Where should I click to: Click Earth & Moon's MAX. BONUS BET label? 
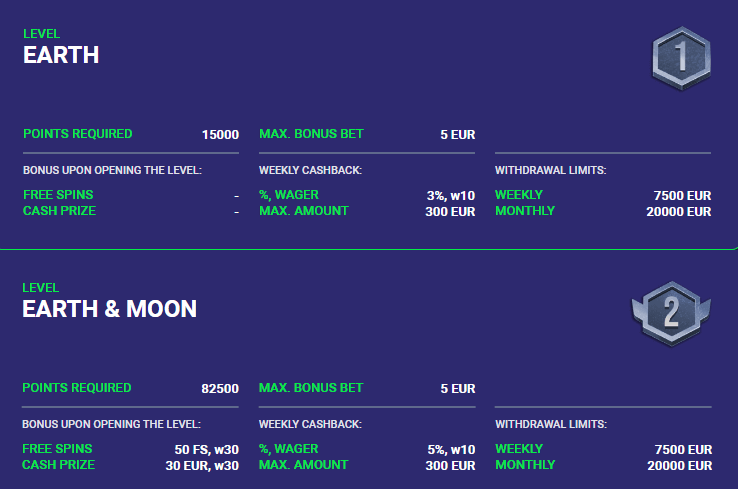tap(311, 388)
